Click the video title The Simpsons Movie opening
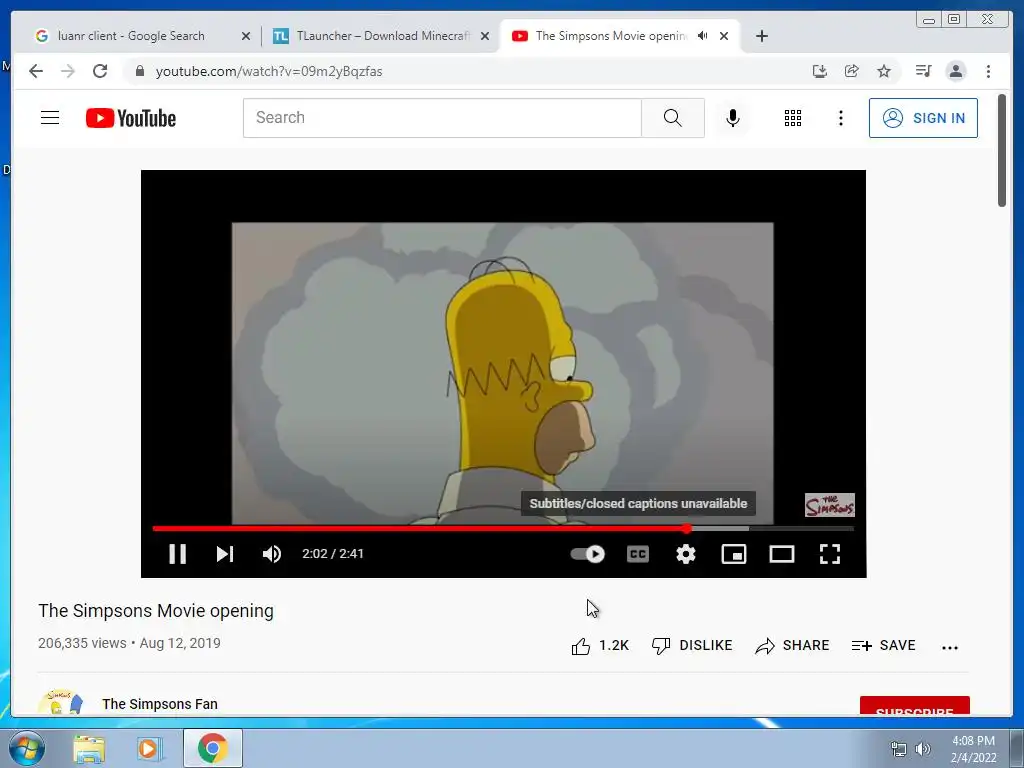The width and height of the screenshot is (1024, 768). 156,611
